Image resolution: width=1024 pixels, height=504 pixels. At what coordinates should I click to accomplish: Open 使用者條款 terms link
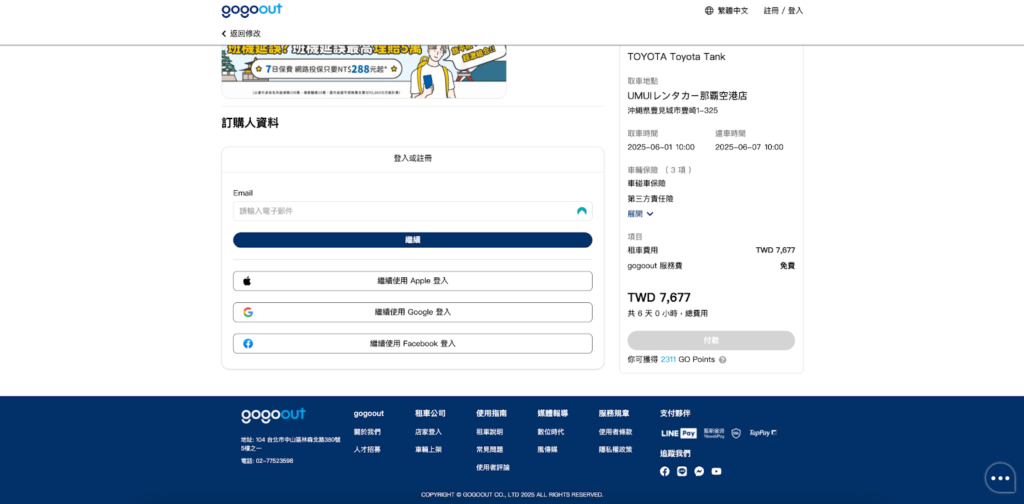click(615, 432)
